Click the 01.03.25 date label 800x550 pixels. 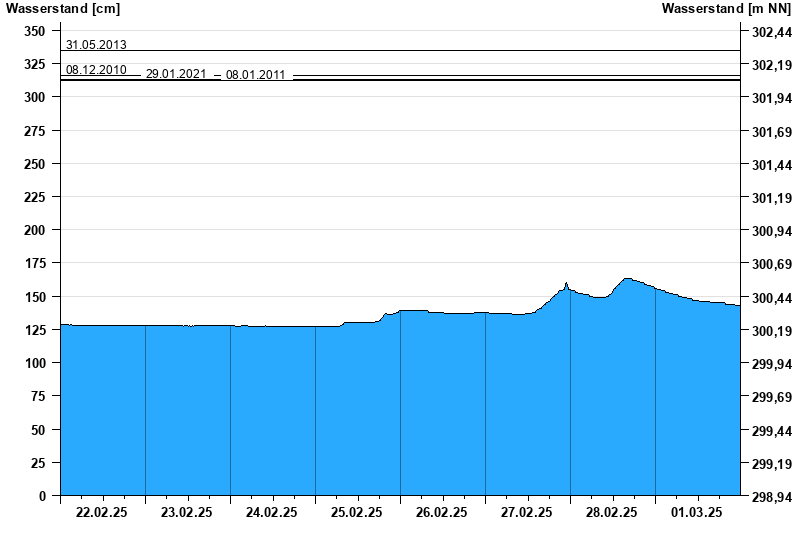pos(697,513)
